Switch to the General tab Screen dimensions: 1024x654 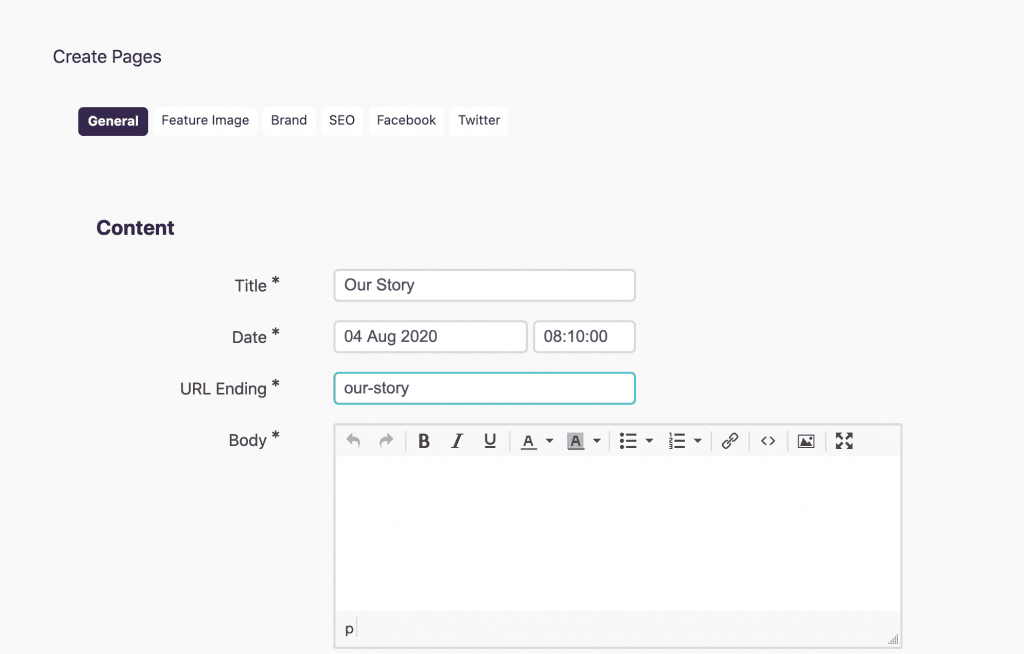(113, 121)
